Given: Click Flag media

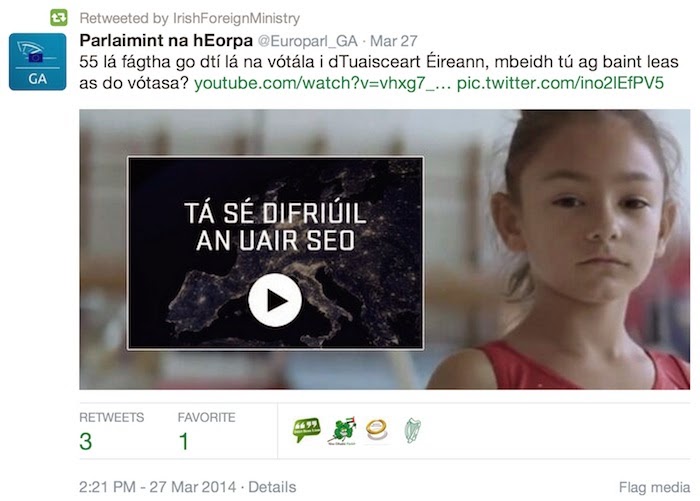Looking at the screenshot, I should tap(654, 487).
